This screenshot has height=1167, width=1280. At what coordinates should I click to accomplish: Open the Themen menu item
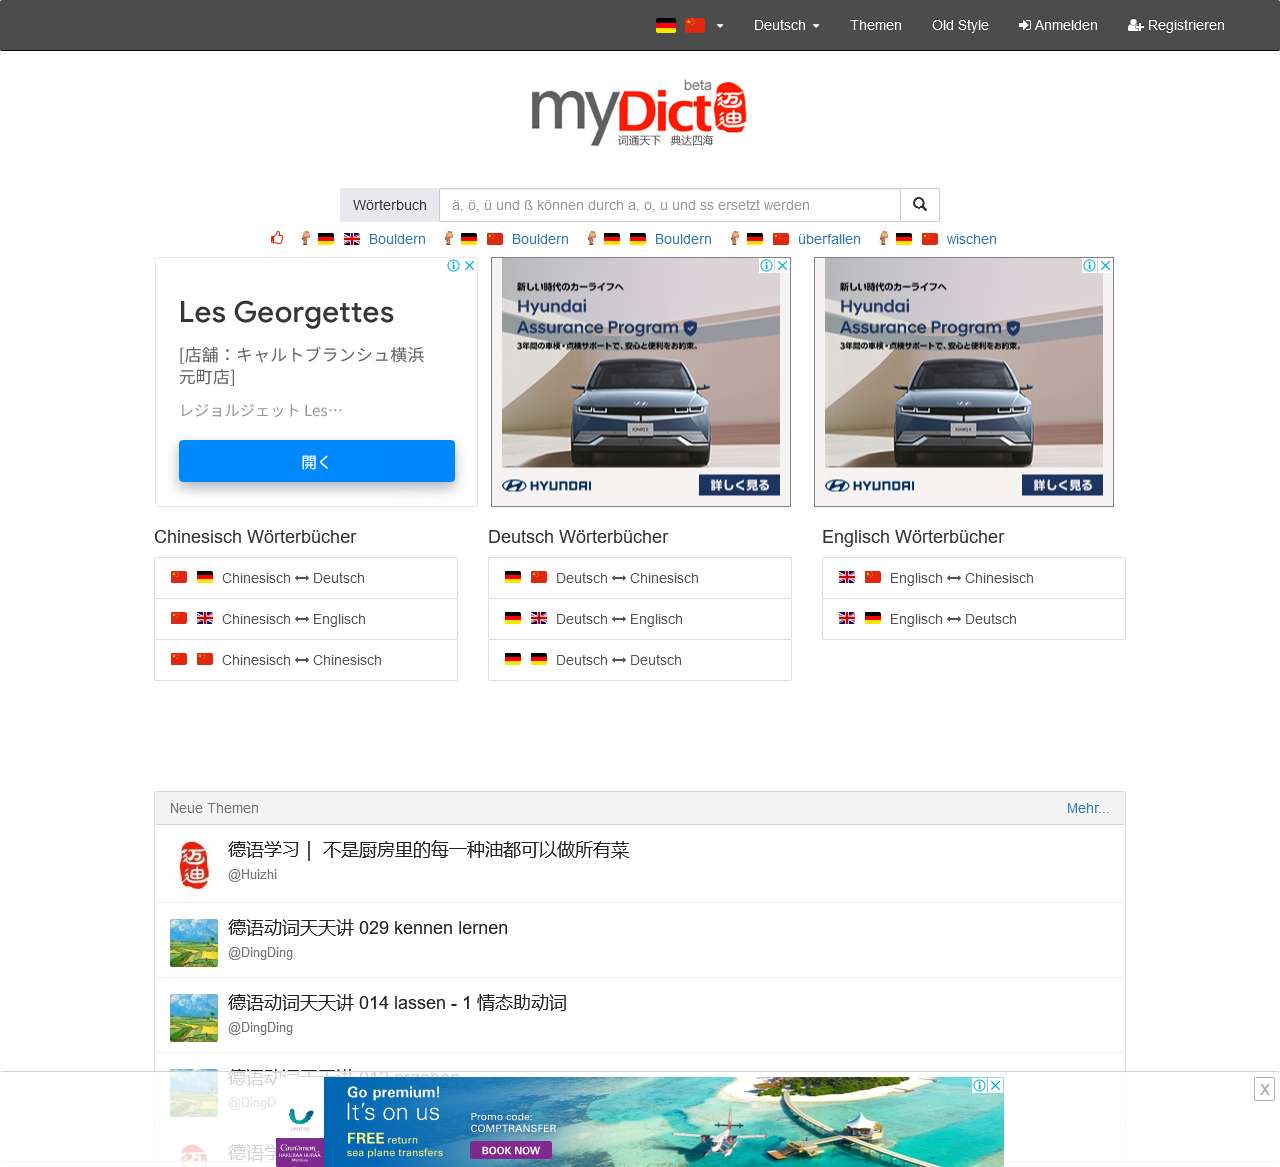click(875, 25)
